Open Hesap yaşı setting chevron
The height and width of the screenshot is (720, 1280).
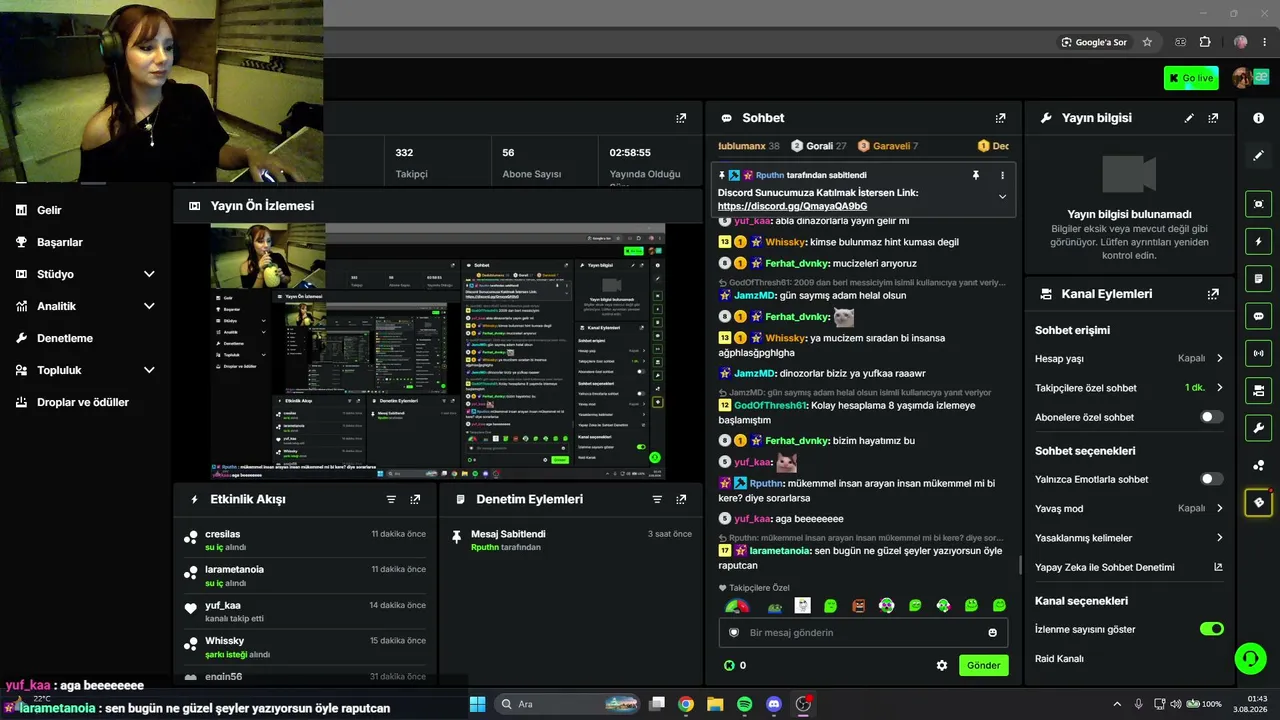click(1219, 358)
